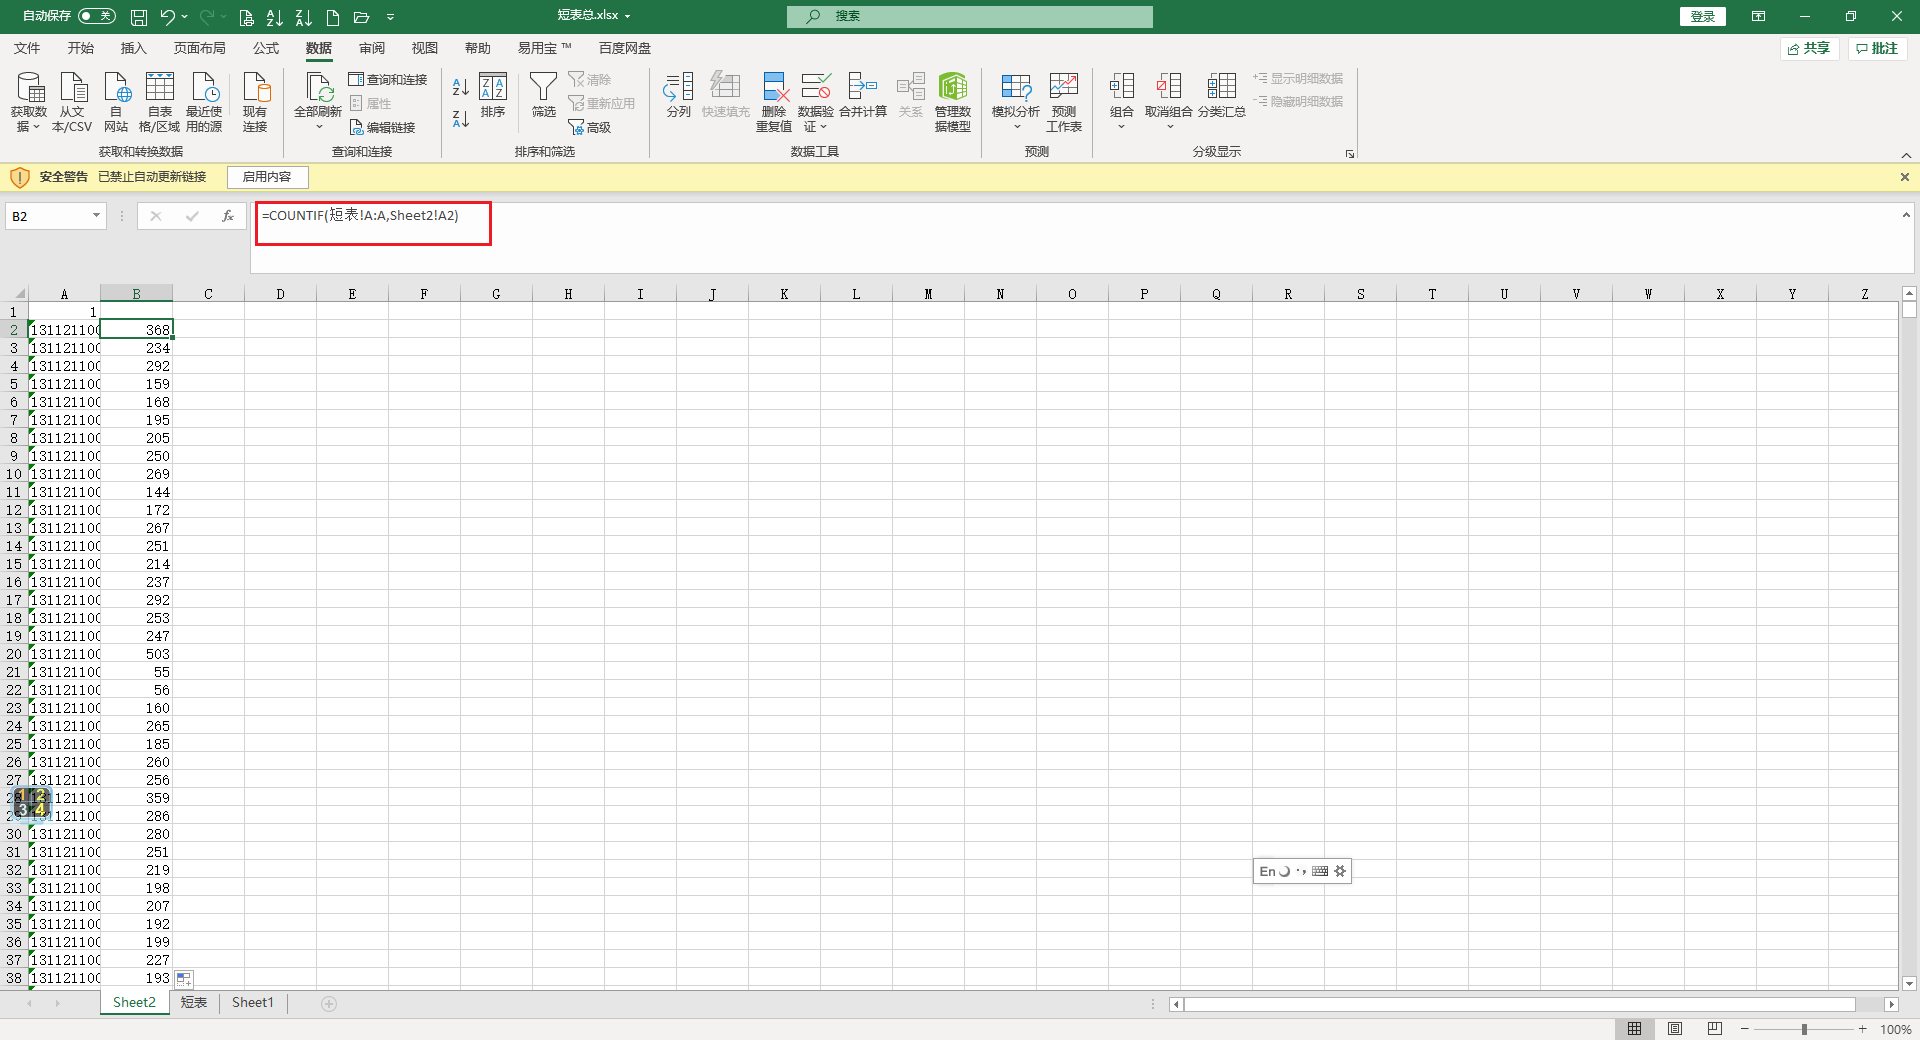Apply 分类汇总 (subtotal)
The height and width of the screenshot is (1040, 1920).
[x=1222, y=95]
